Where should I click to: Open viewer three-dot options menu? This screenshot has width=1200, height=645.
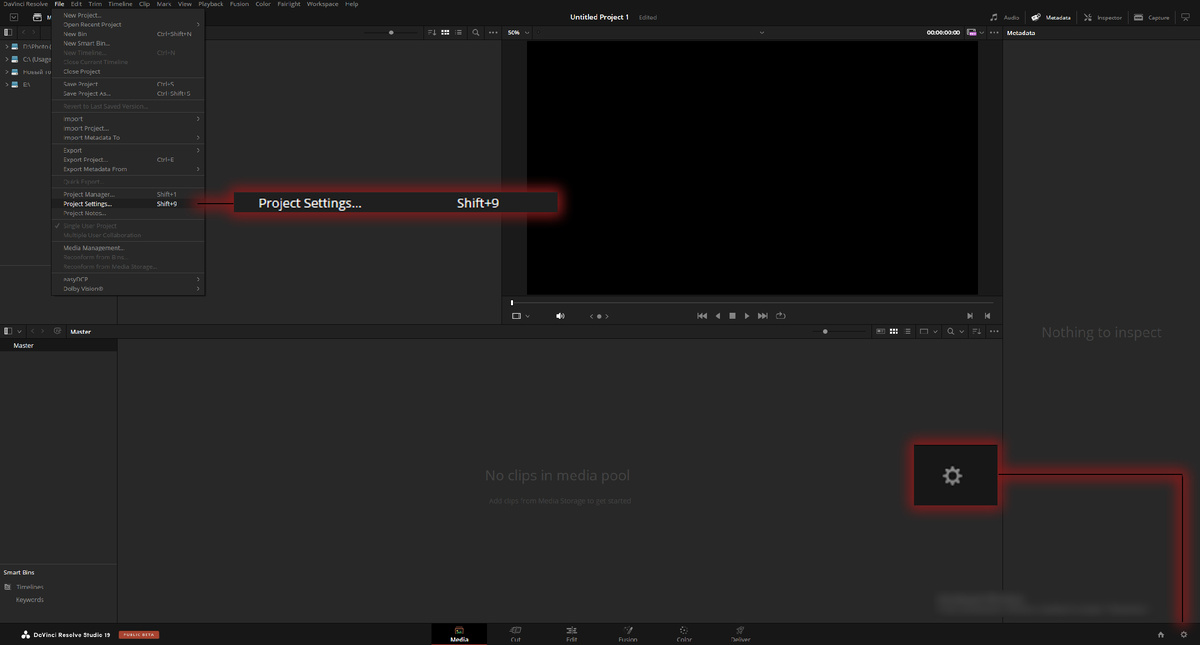pyautogui.click(x=994, y=33)
